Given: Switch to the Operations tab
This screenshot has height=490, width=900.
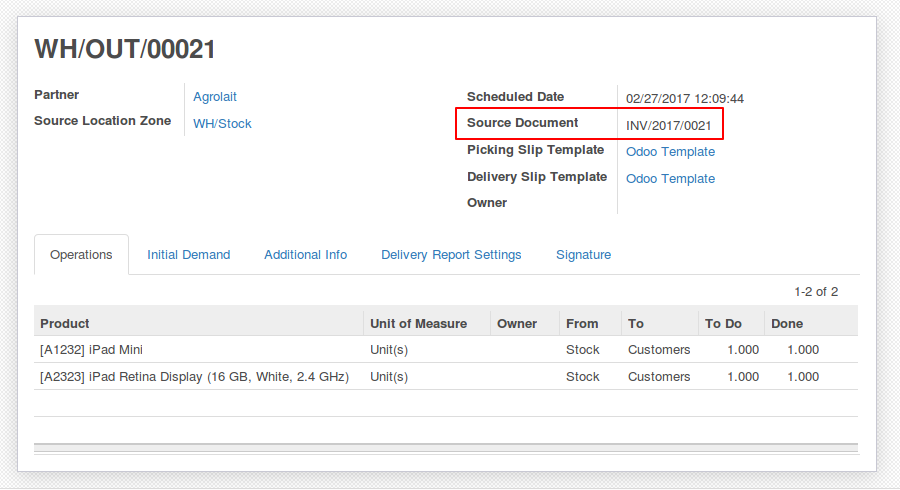Looking at the screenshot, I should click(81, 255).
